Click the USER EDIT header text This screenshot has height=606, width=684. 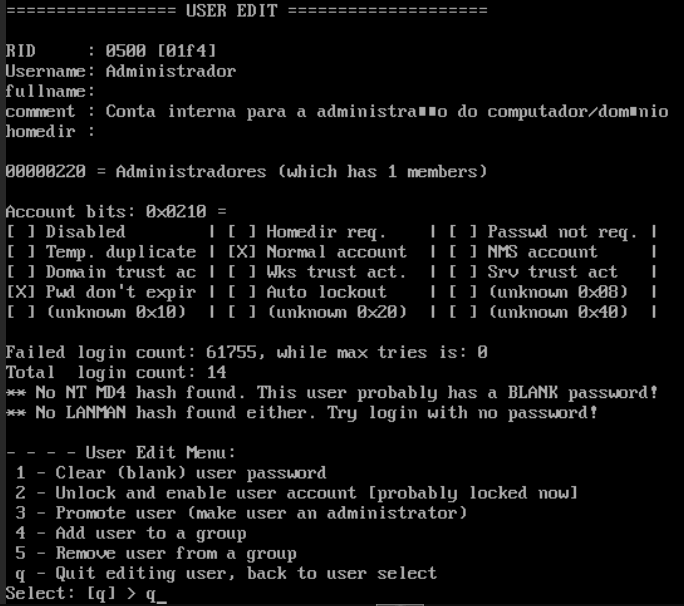(x=246, y=11)
